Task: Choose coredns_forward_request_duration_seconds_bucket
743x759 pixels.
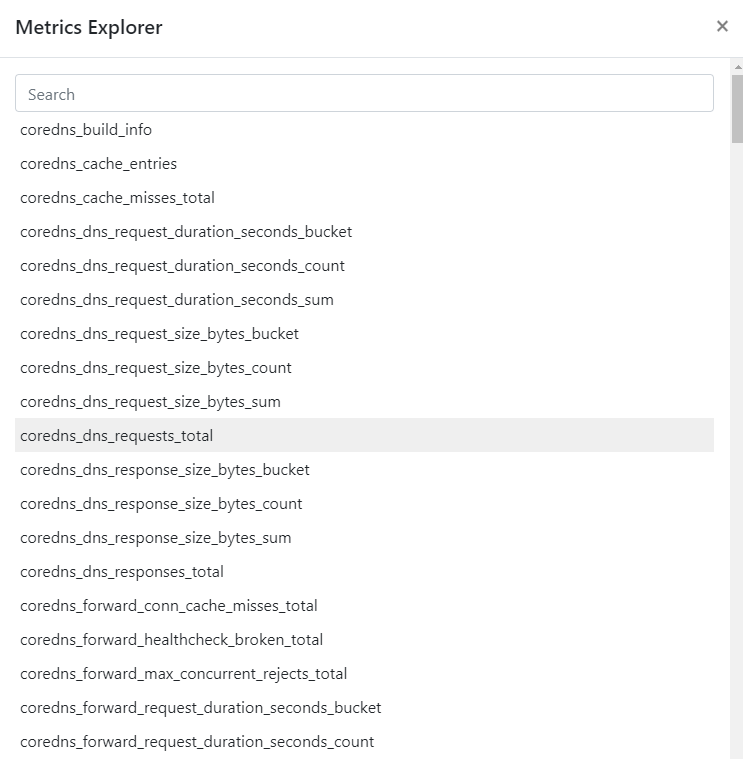Action: click(x=364, y=707)
